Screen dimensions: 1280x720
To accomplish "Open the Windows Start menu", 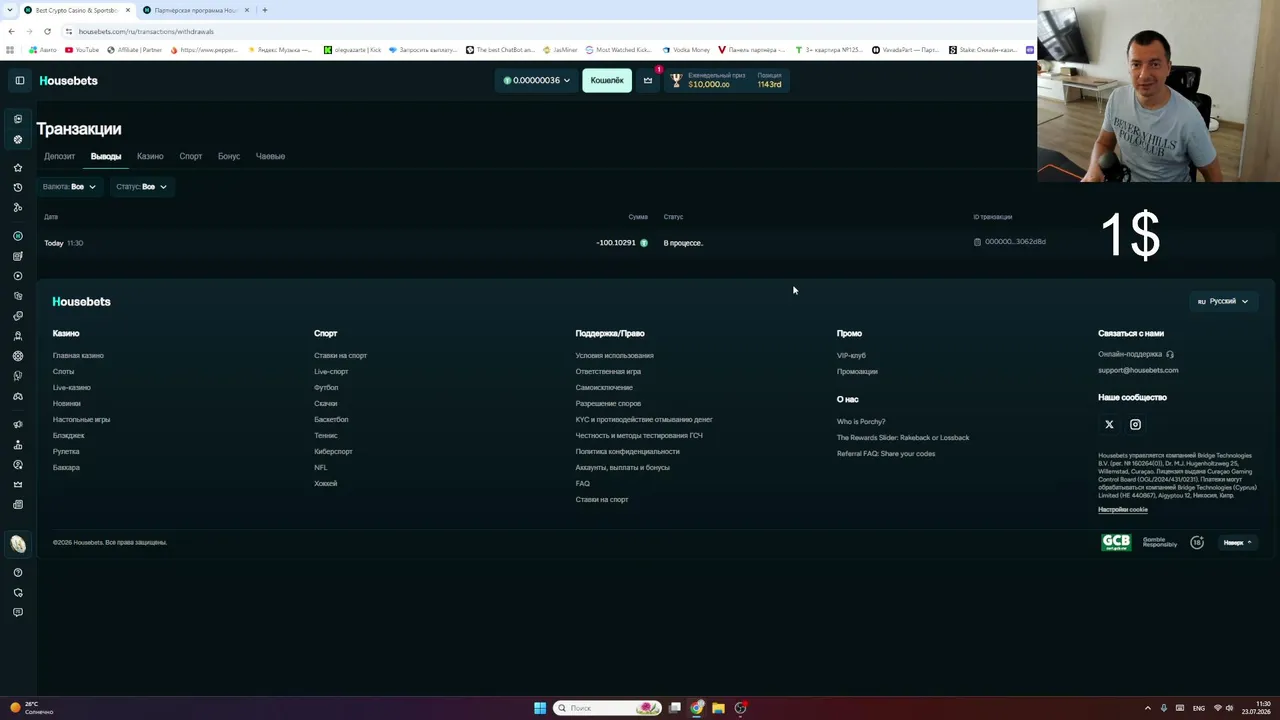I will point(540,708).
